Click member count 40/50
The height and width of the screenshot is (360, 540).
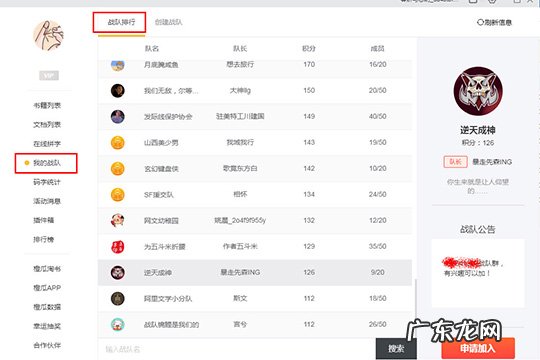[377, 116]
